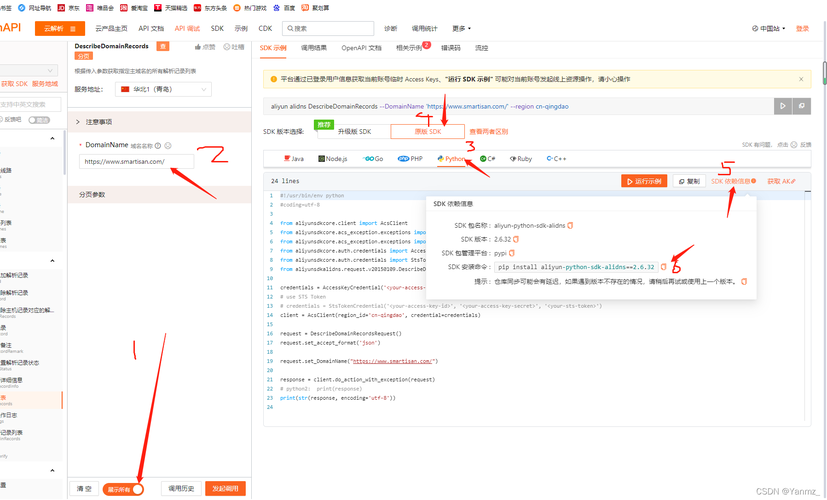Open the 东方头条 bookmark
The height and width of the screenshot is (500, 827).
(x=210, y=8)
